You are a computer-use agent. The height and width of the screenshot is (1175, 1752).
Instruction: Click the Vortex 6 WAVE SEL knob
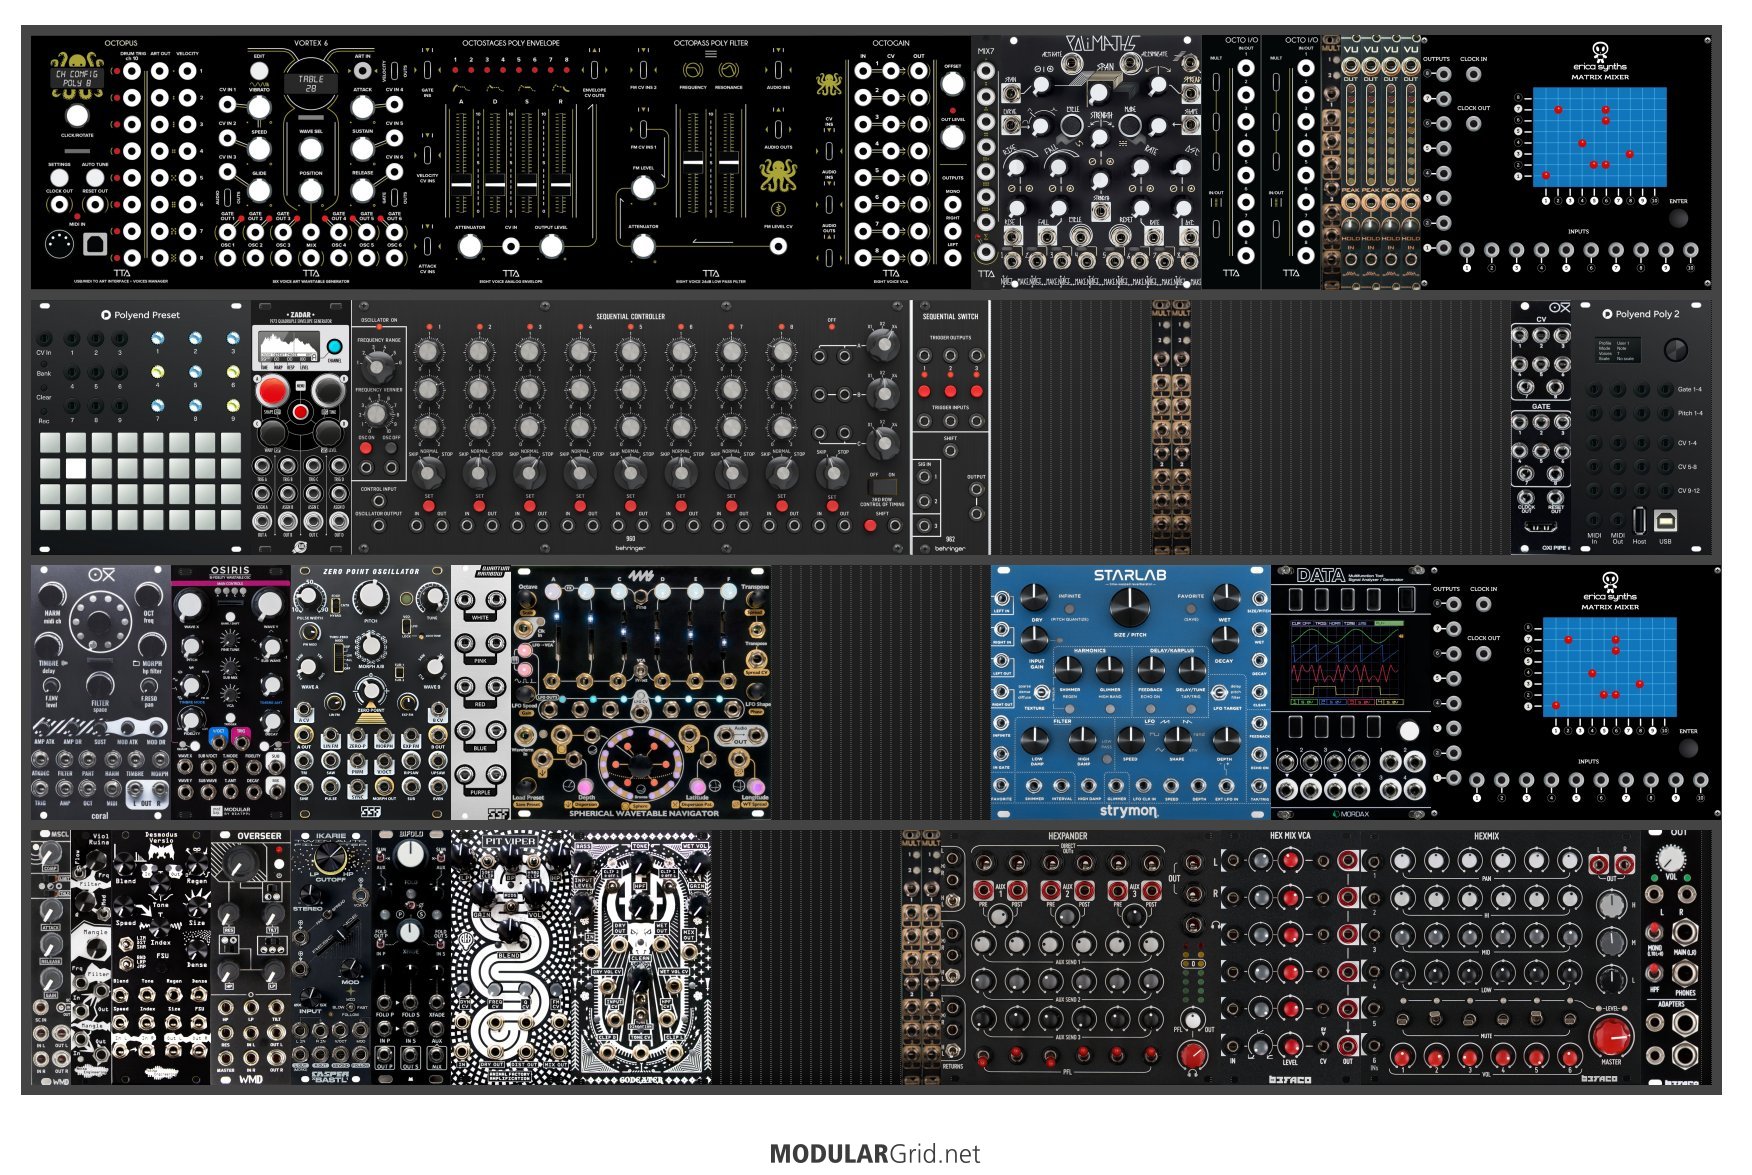coord(311,149)
